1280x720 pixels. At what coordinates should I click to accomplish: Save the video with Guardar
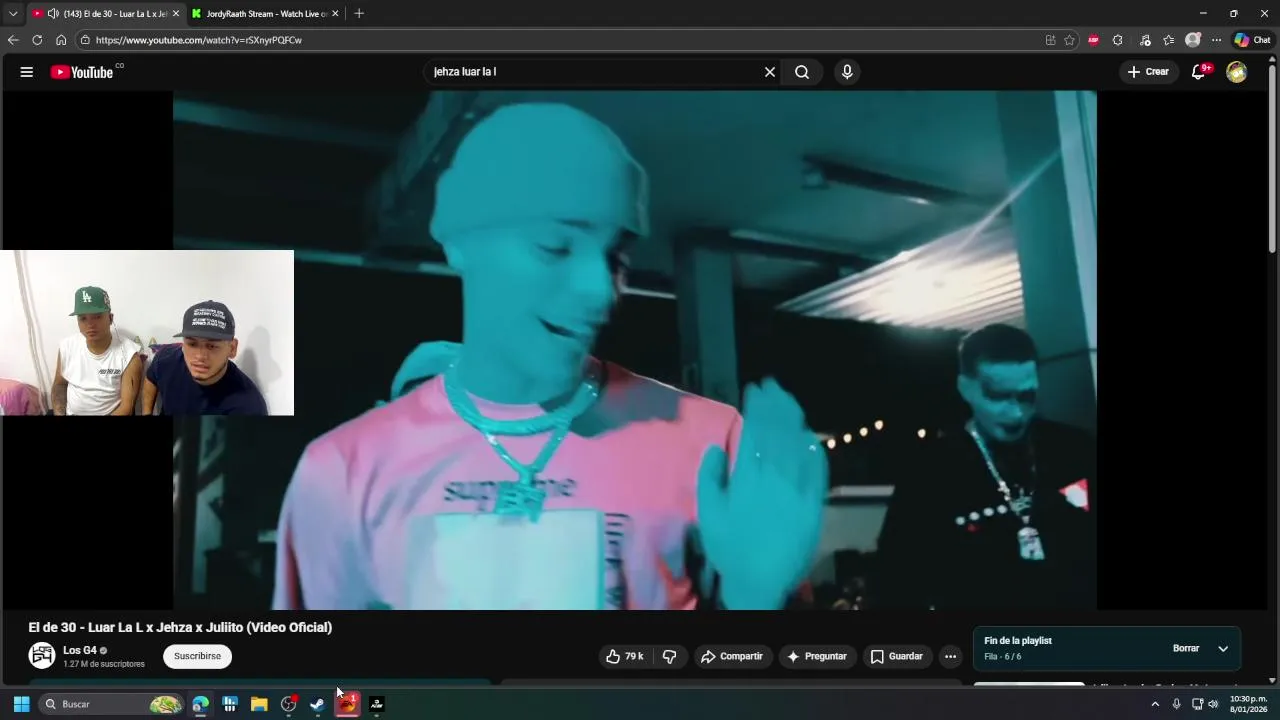click(x=897, y=656)
